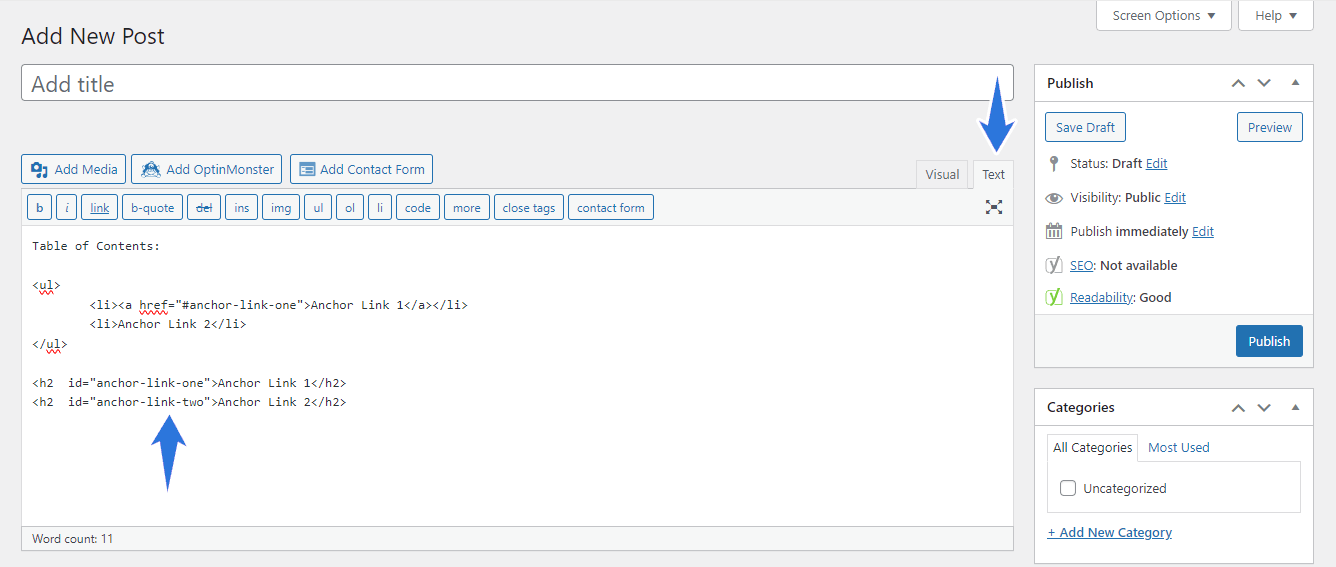
Task: Click the 'Table of Contents:' text line
Action: tap(96, 246)
